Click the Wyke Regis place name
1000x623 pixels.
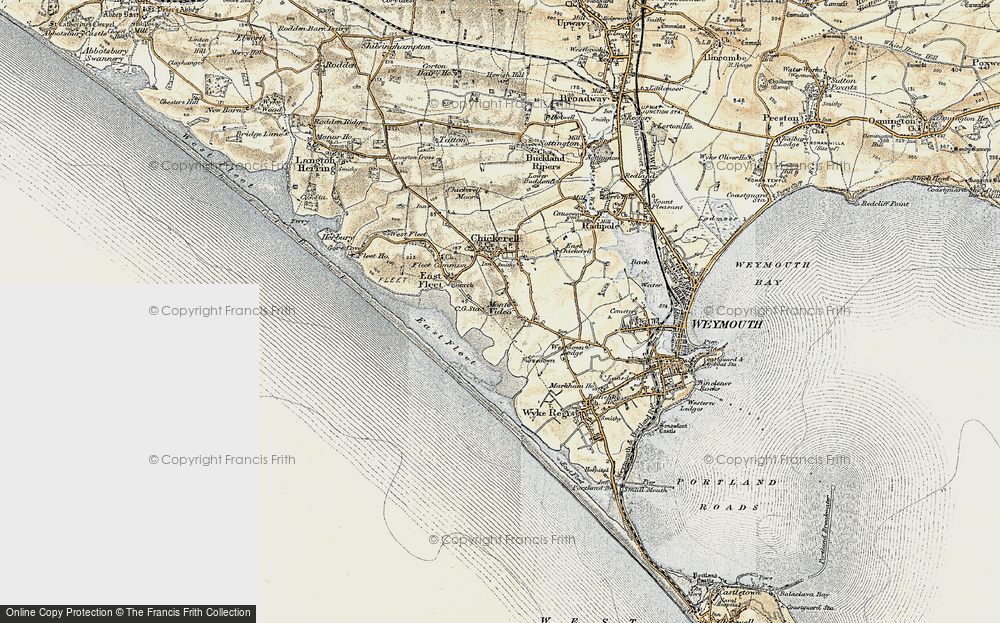coord(550,413)
